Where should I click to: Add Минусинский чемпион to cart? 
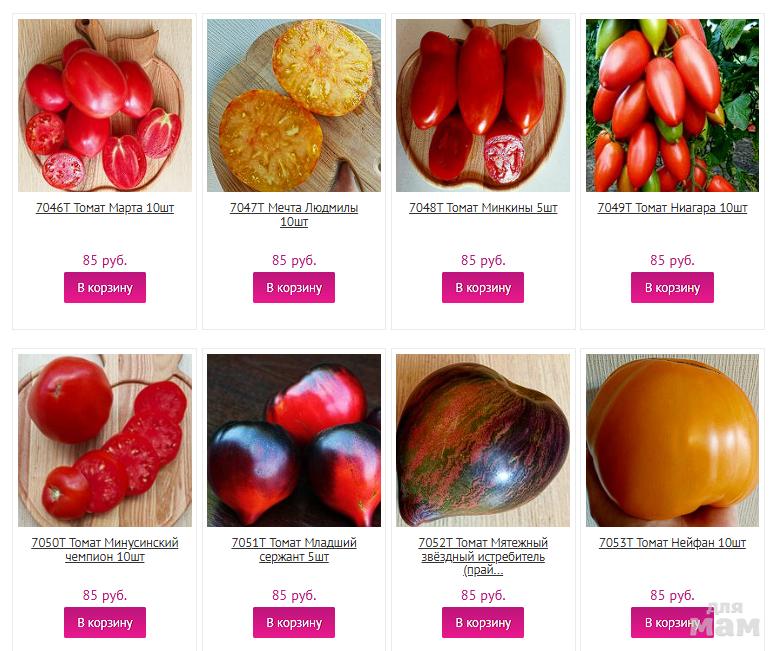point(105,622)
